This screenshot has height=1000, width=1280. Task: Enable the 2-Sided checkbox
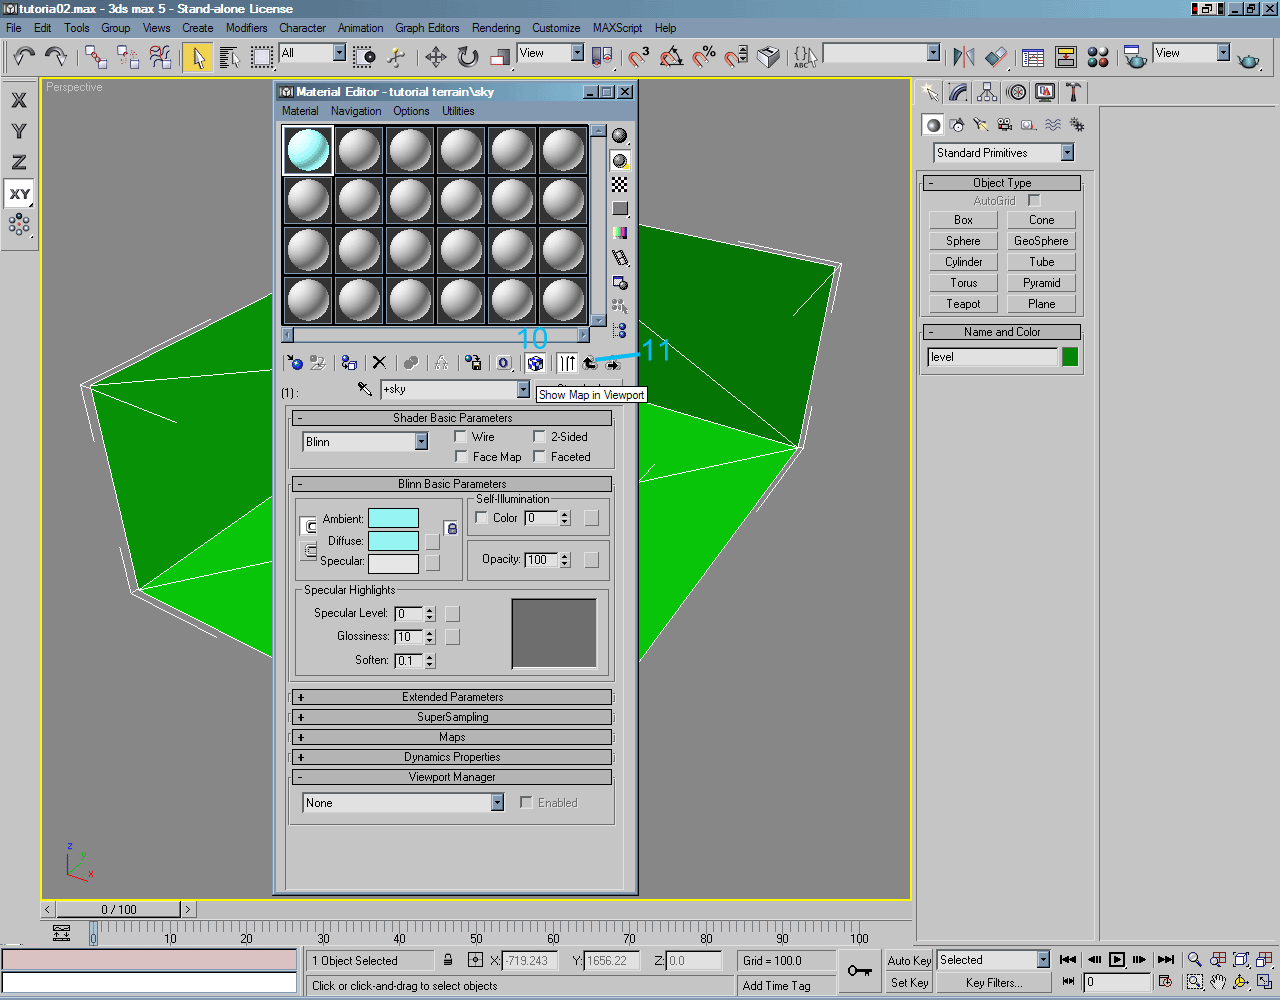(540, 436)
